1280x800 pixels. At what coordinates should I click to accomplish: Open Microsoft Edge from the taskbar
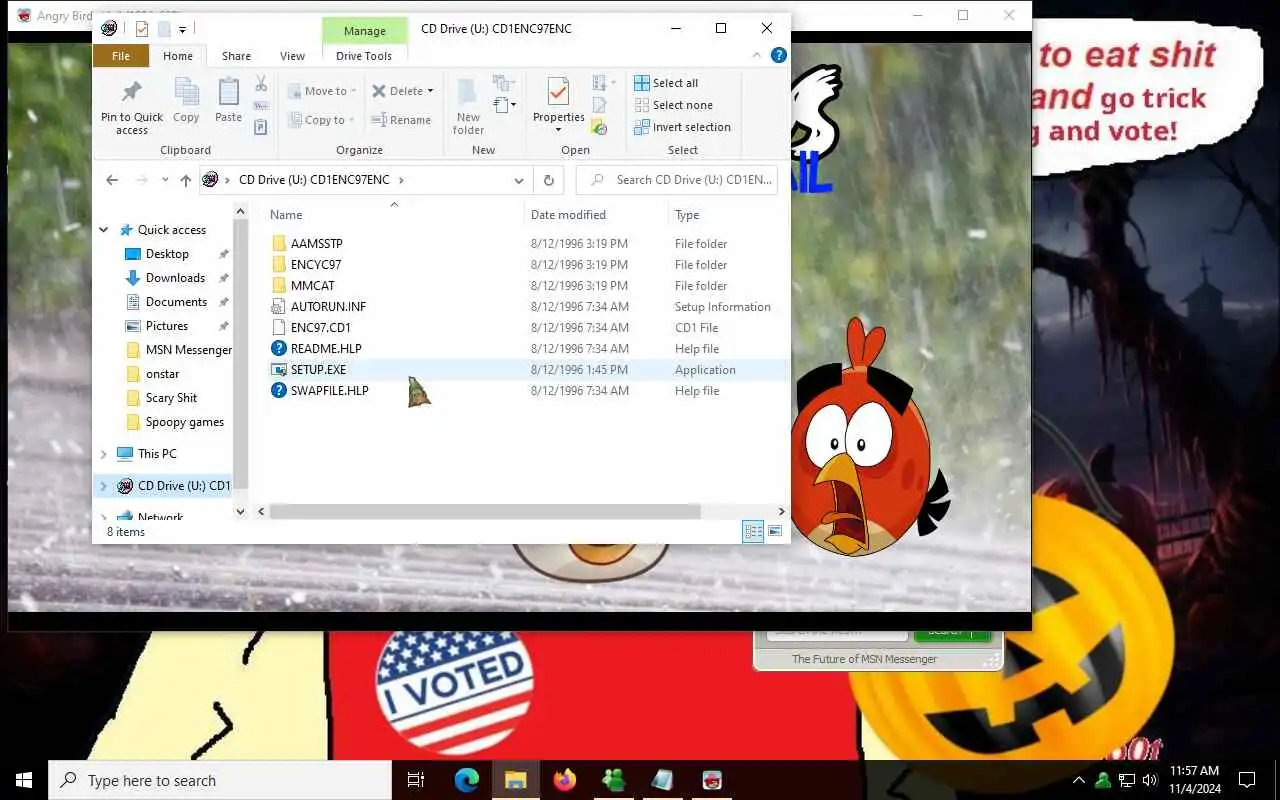[466, 780]
